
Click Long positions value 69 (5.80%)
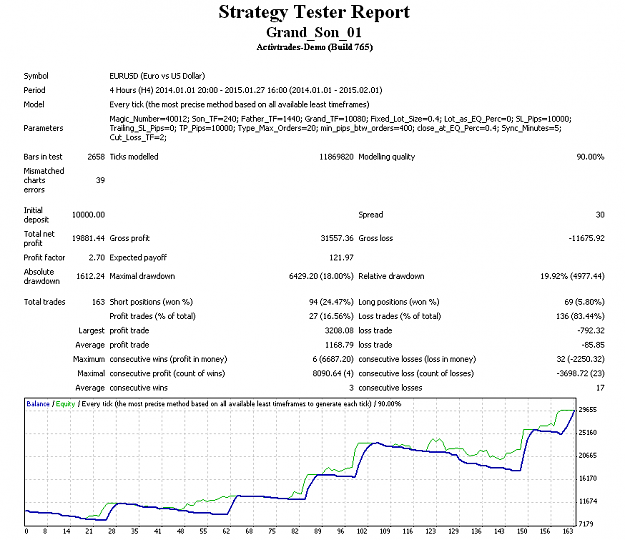584,302
